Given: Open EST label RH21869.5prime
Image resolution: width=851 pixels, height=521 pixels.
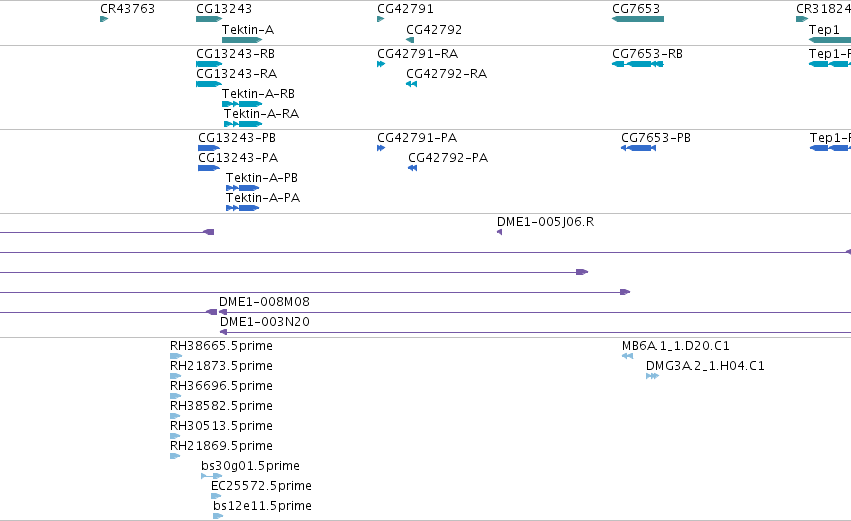Looking at the screenshot, I should click(221, 446).
